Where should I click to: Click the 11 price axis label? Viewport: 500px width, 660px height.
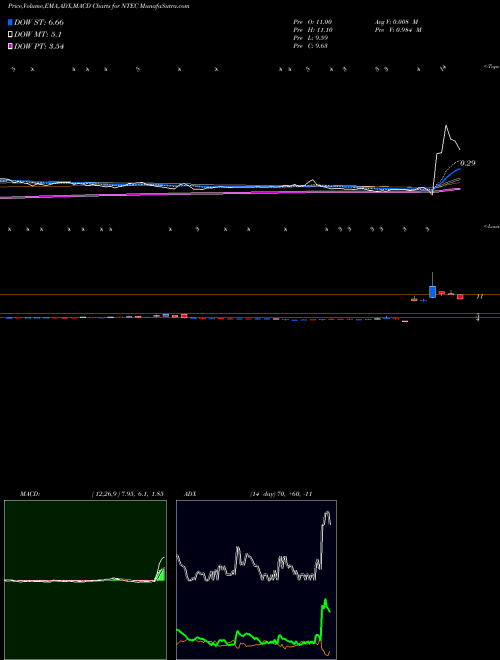[x=479, y=297]
